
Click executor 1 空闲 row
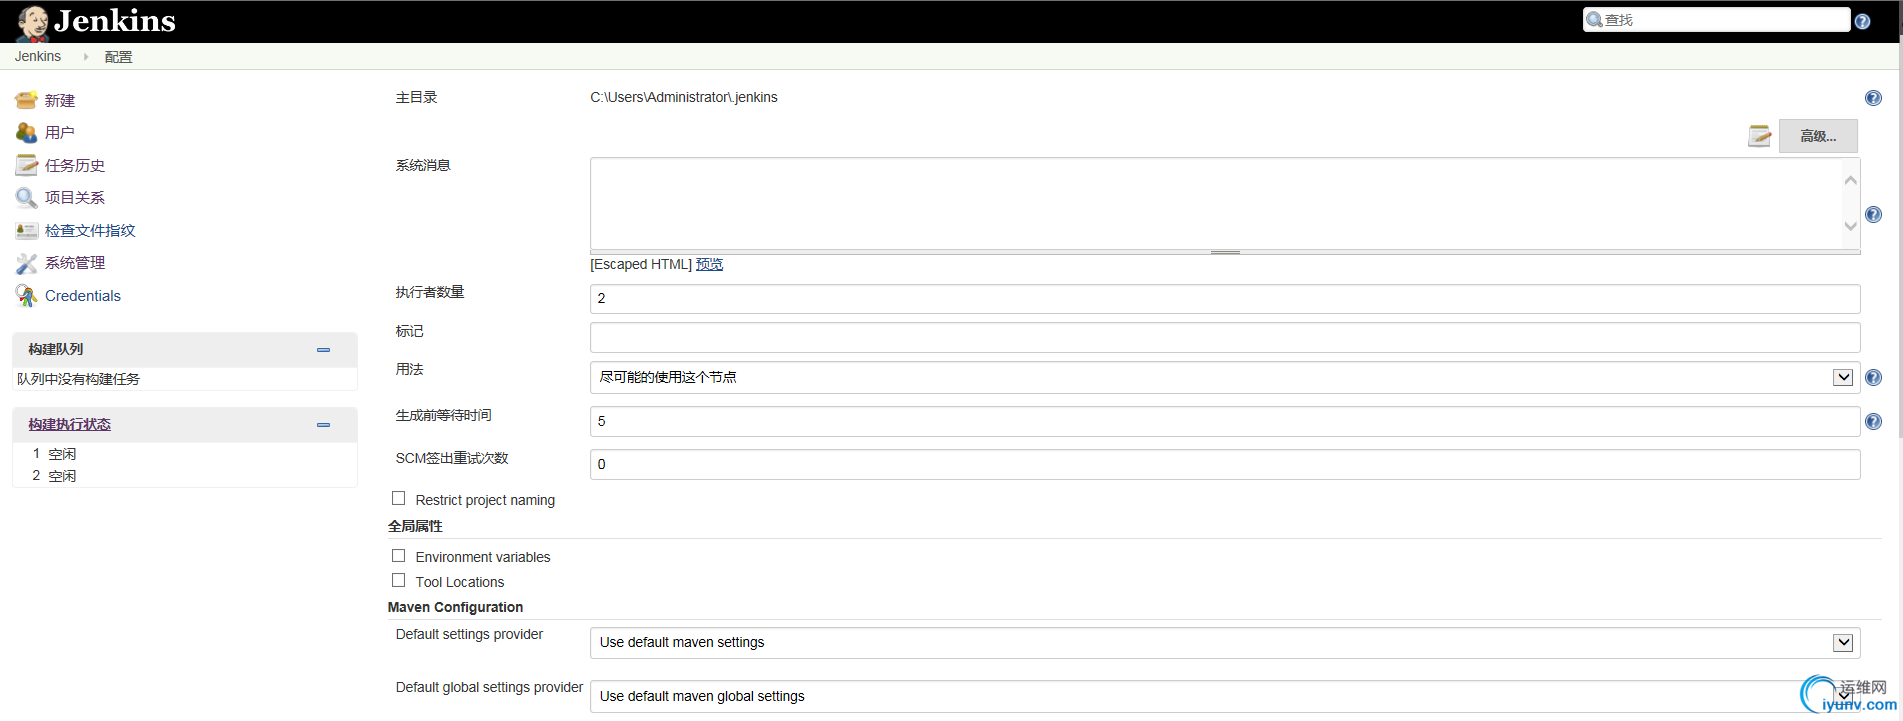185,453
